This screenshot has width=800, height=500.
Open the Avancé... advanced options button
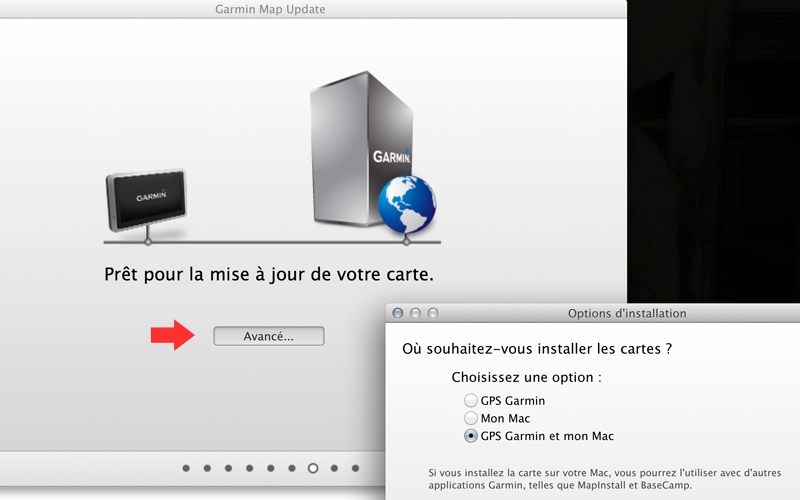268,336
